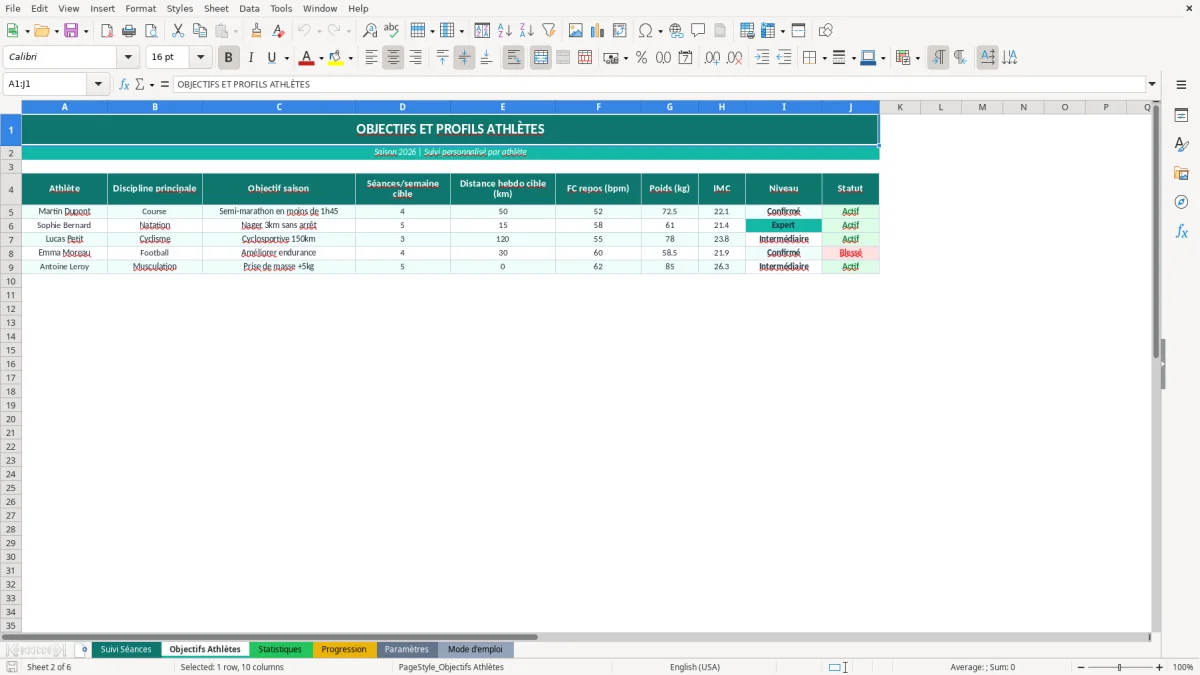Switch to Paramètres sheet tab

(x=406, y=650)
